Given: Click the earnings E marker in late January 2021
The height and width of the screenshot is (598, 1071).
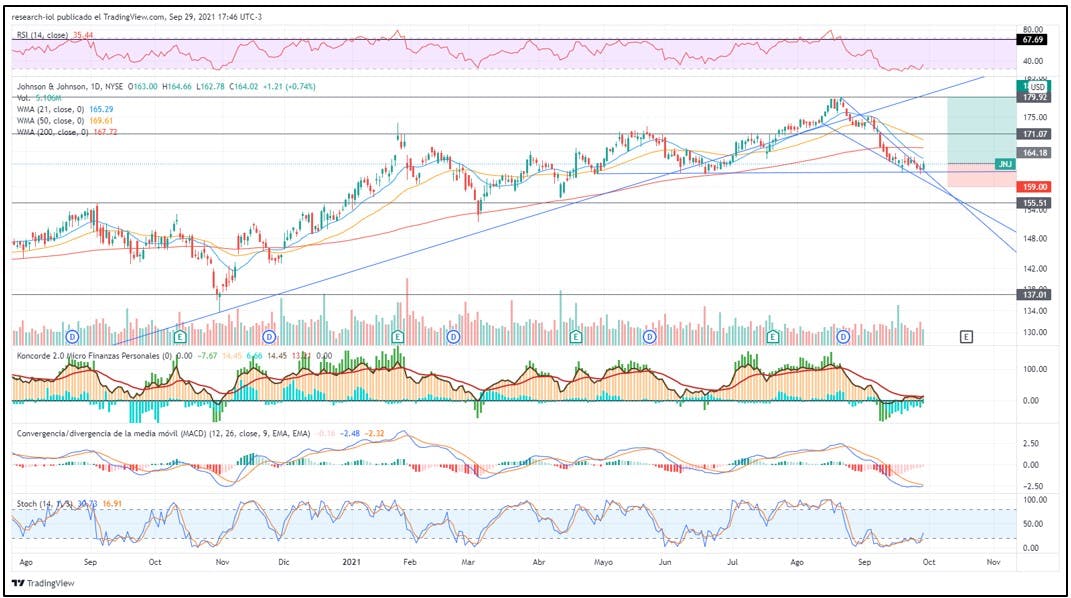Looking at the screenshot, I should click(x=398, y=337).
